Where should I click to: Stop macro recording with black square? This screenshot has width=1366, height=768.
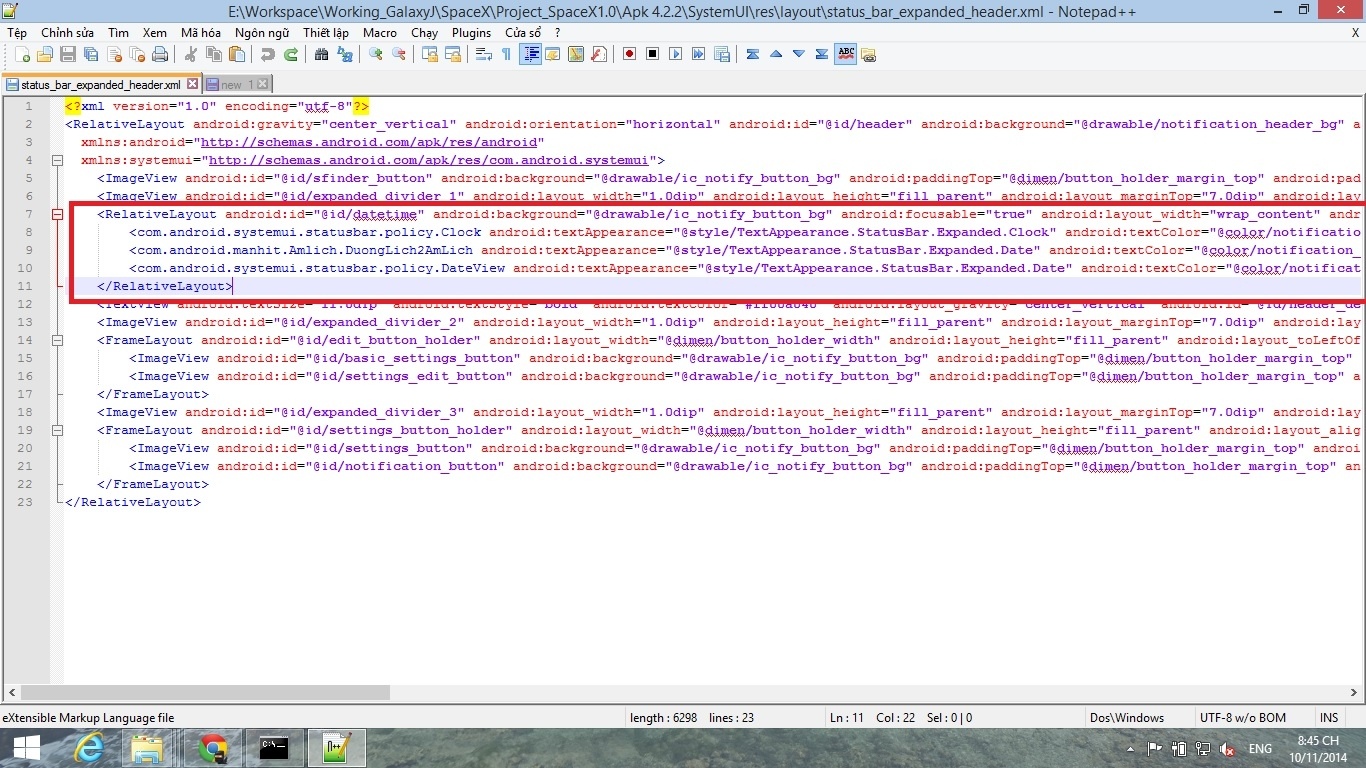(x=652, y=54)
